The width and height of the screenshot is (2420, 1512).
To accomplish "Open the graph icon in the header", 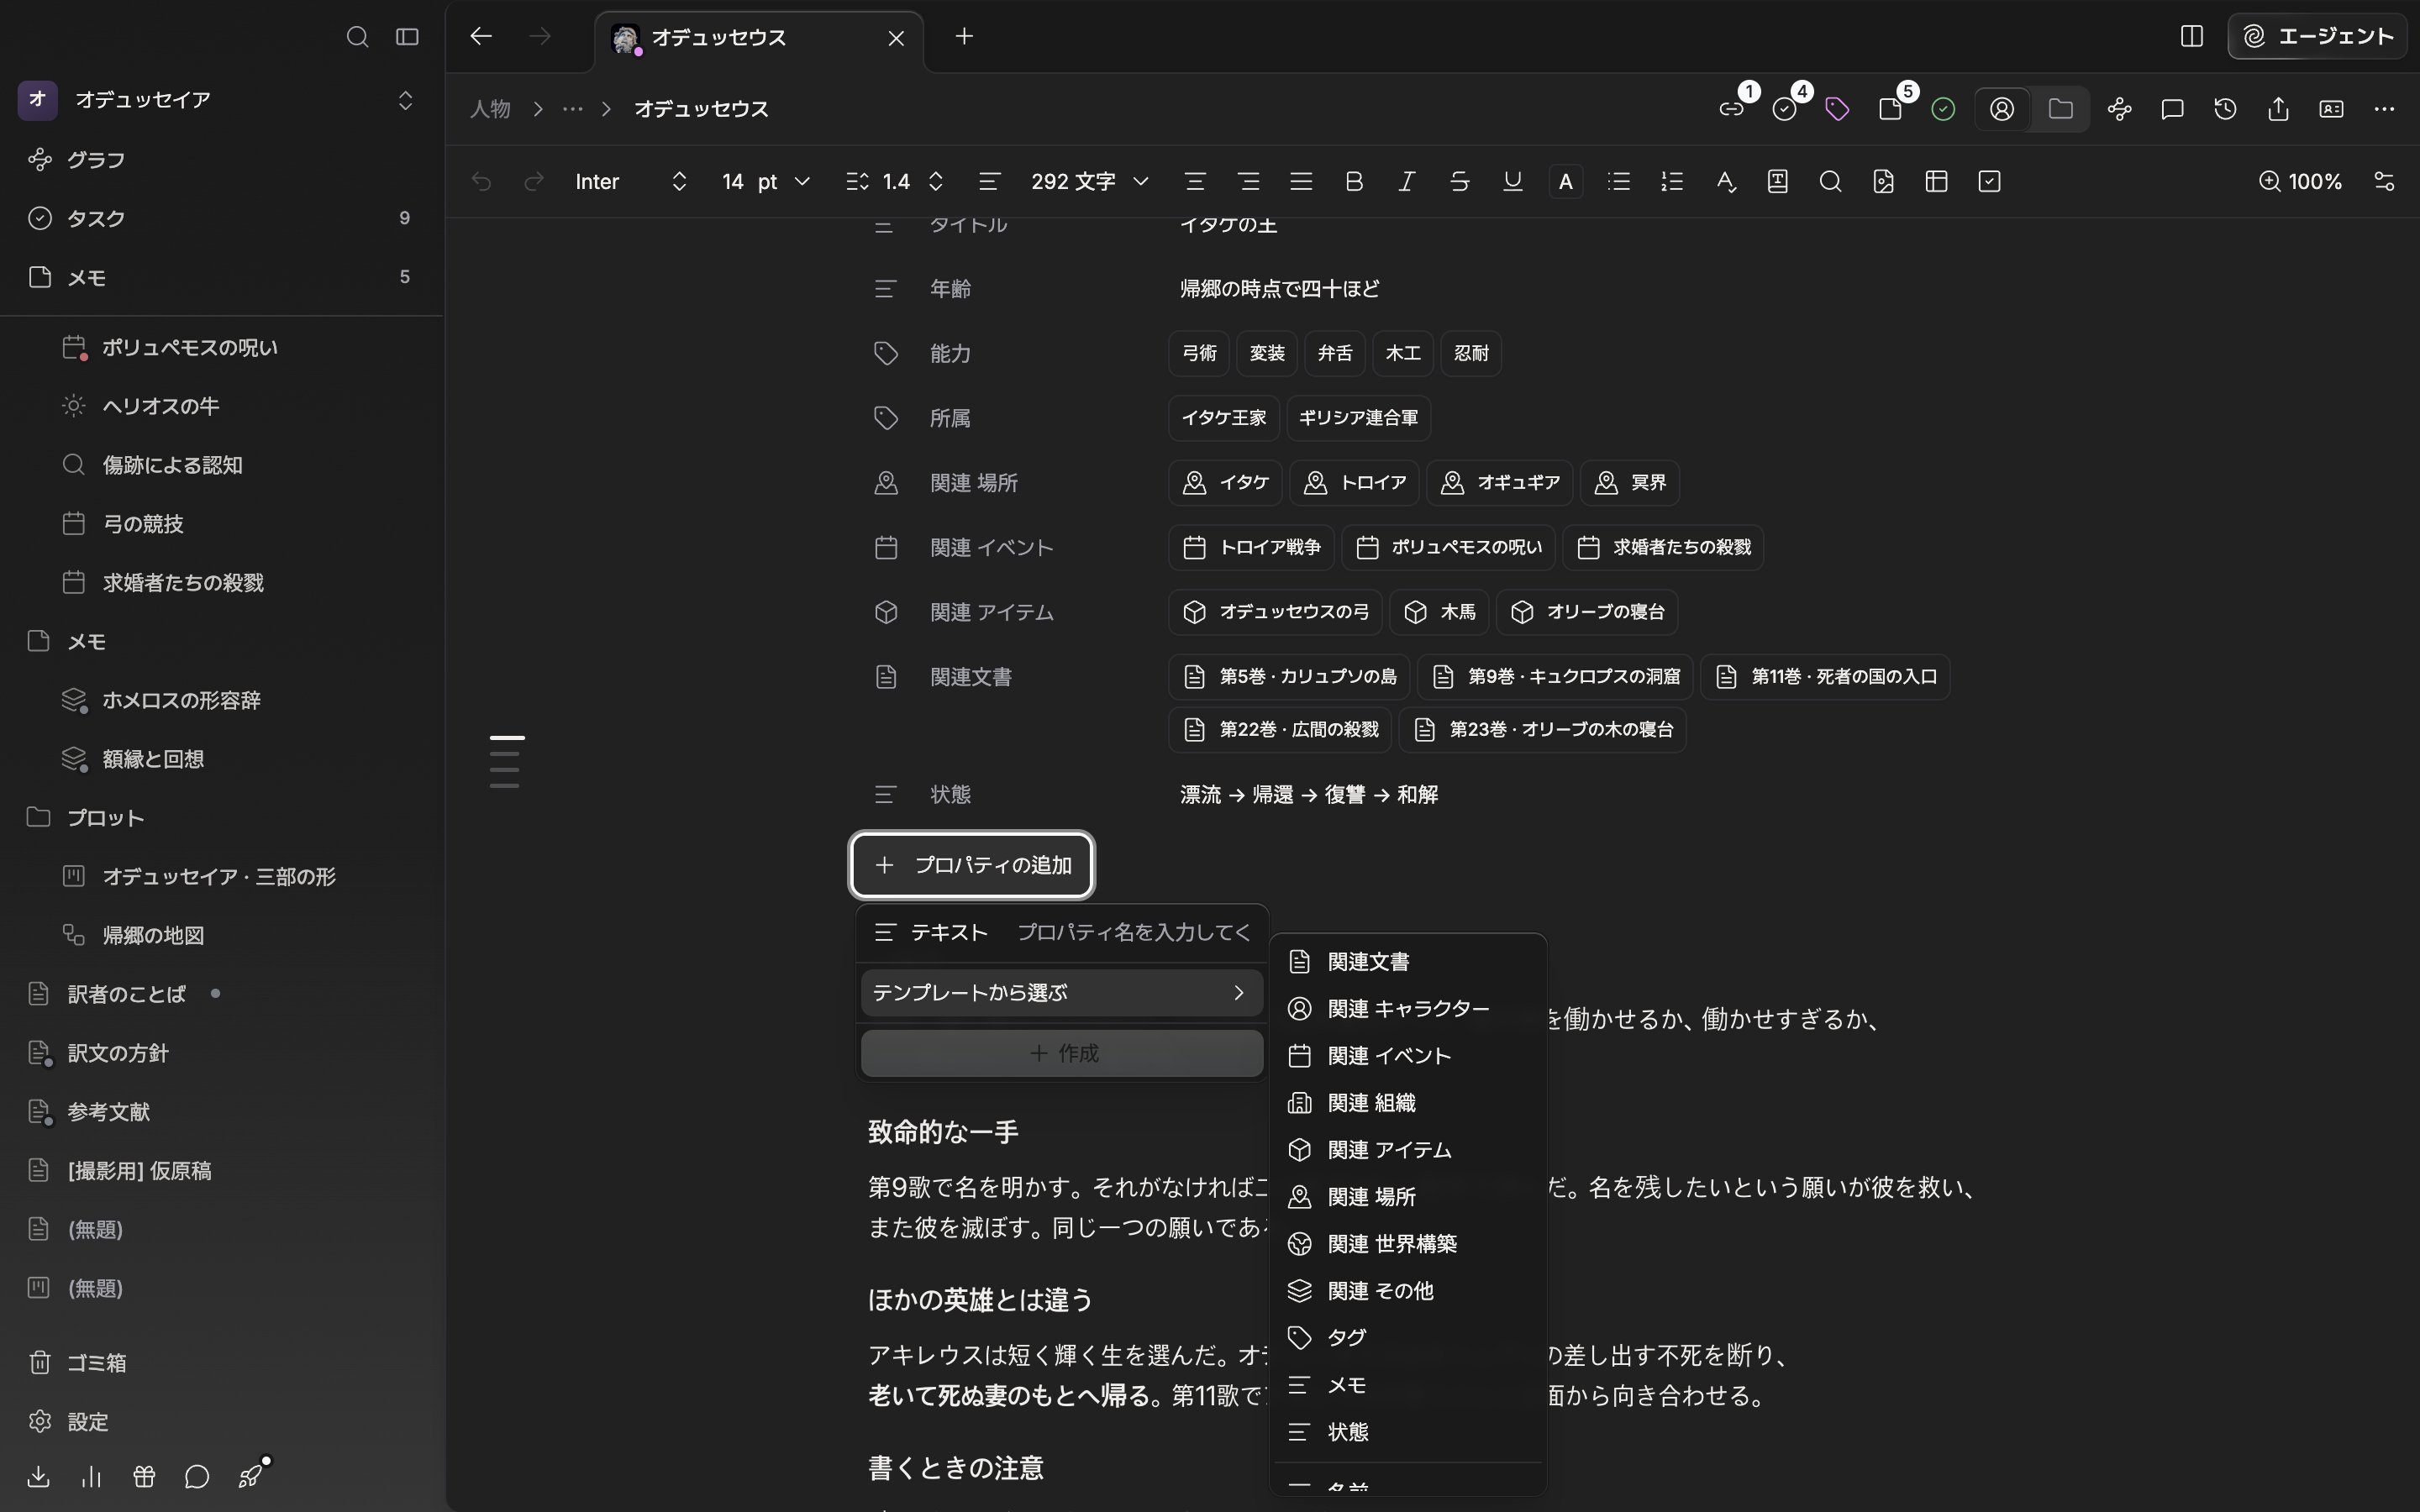I will (x=2119, y=109).
